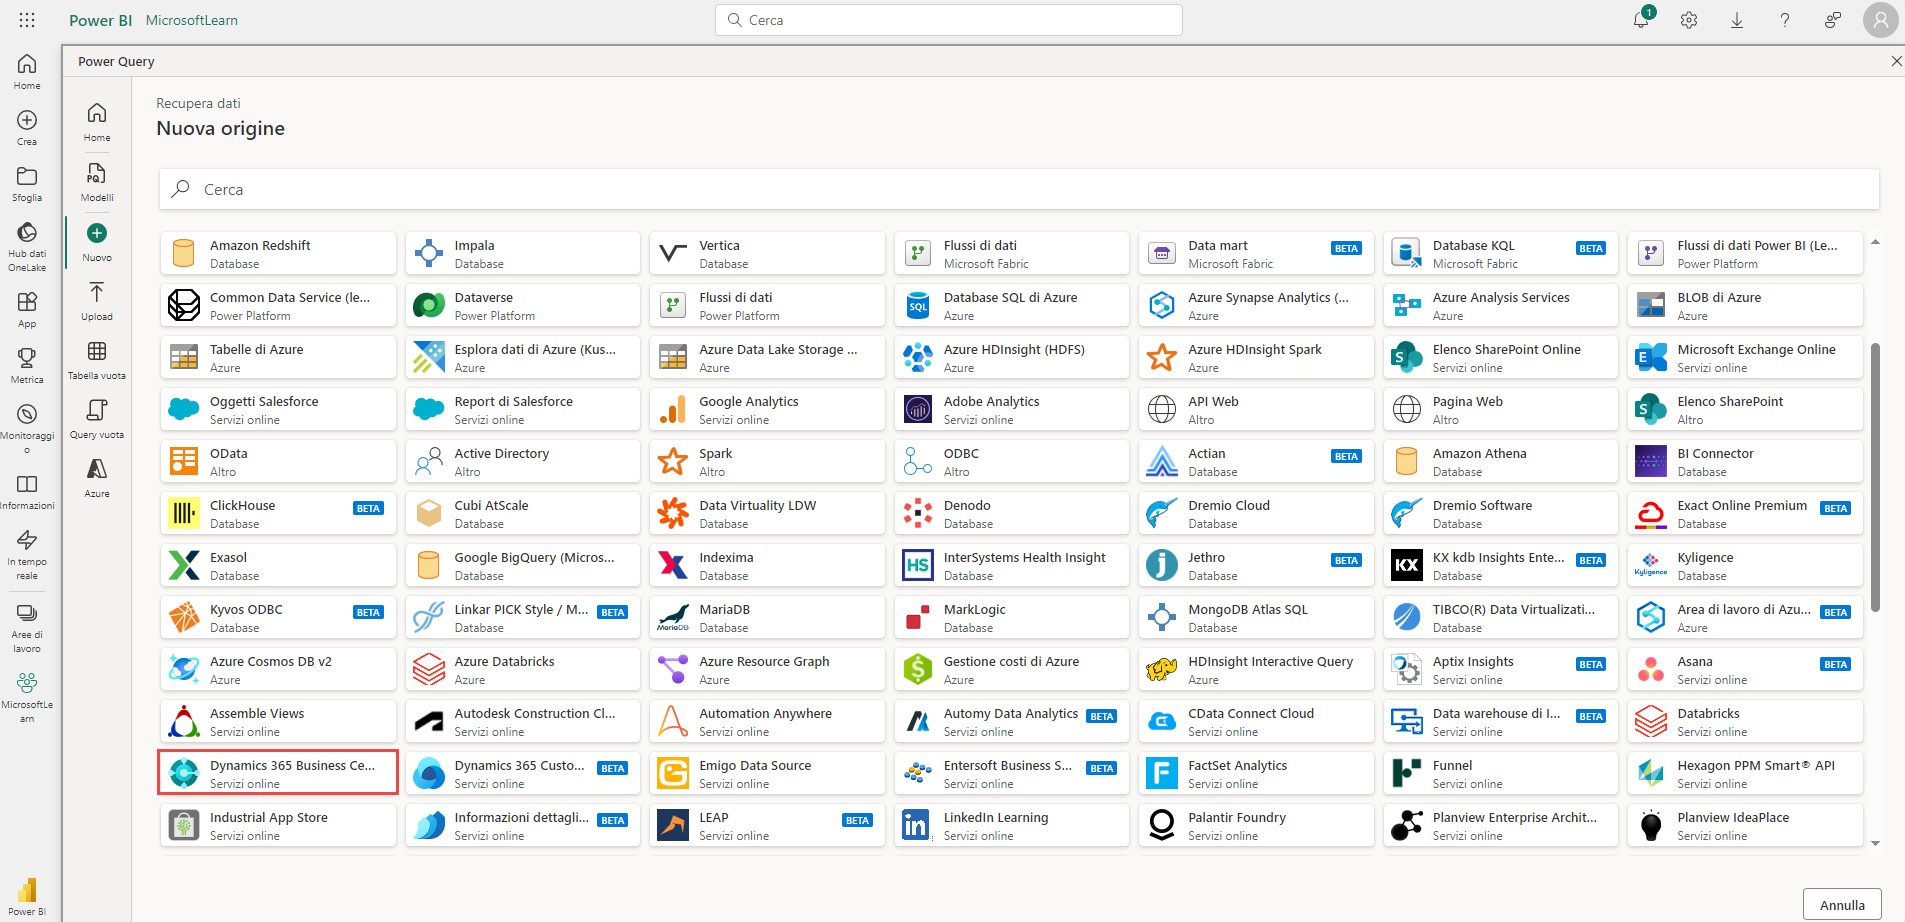
Task: Open Aree di lavoro
Action: pyautogui.click(x=27, y=628)
